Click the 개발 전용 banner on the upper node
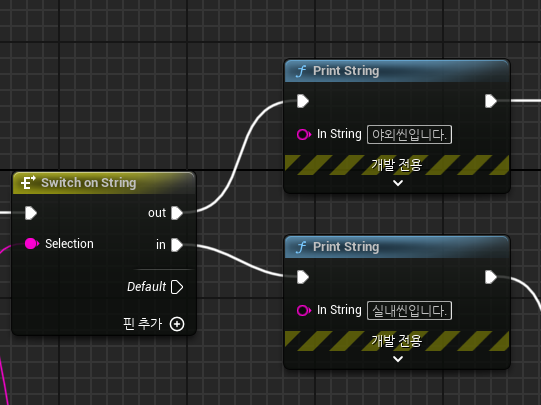This screenshot has width=541, height=405. pos(397,165)
